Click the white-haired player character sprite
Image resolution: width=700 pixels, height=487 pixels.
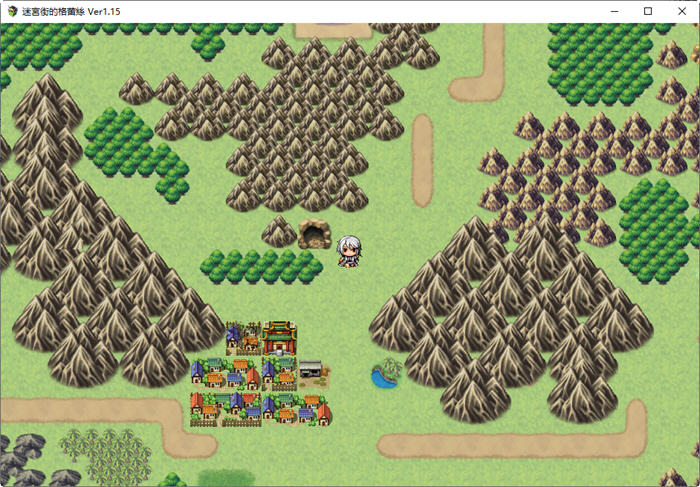pyautogui.click(x=349, y=252)
